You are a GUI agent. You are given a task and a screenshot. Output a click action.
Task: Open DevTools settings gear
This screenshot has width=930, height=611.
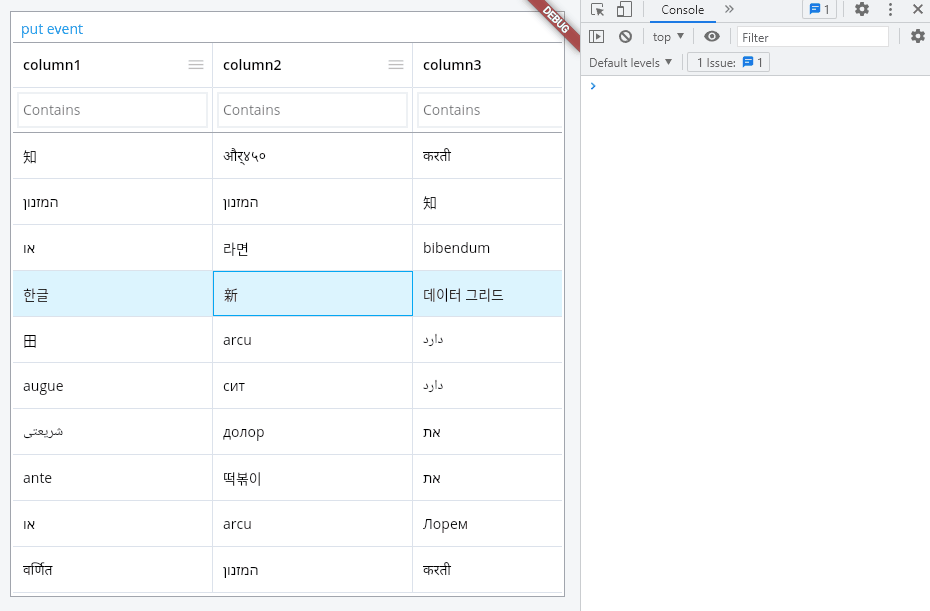(x=862, y=10)
